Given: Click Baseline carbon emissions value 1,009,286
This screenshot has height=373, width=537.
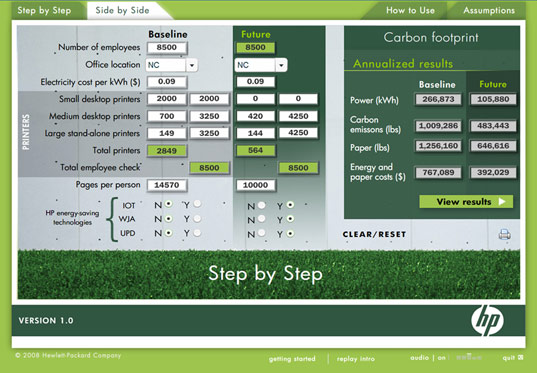Looking at the screenshot, I should tap(438, 126).
